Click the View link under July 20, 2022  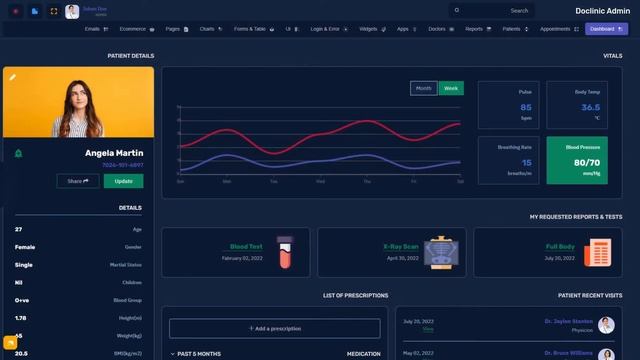coord(428,329)
